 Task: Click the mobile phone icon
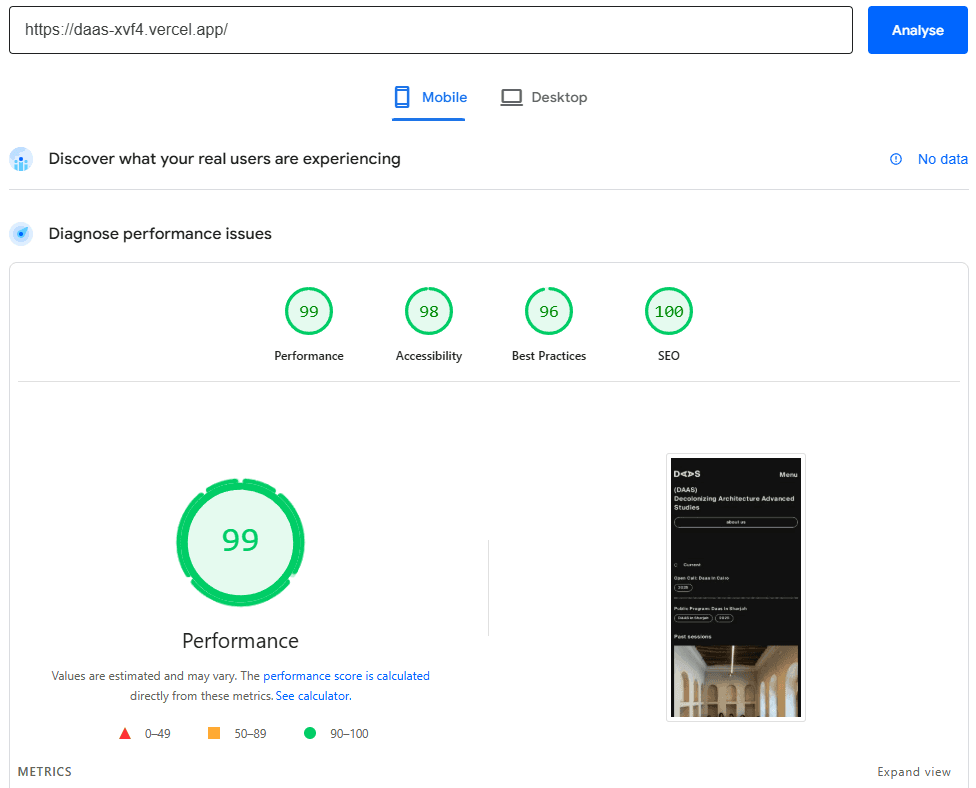coord(402,97)
